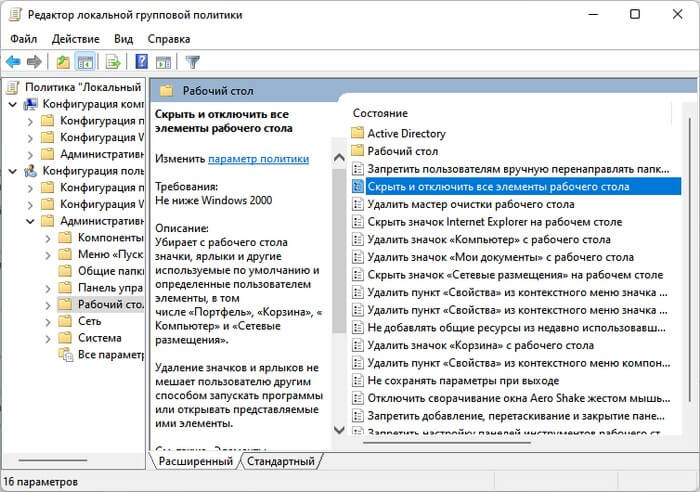Open the 'Справка' menu
Viewport: 700px width, 492px height.
coord(169,39)
